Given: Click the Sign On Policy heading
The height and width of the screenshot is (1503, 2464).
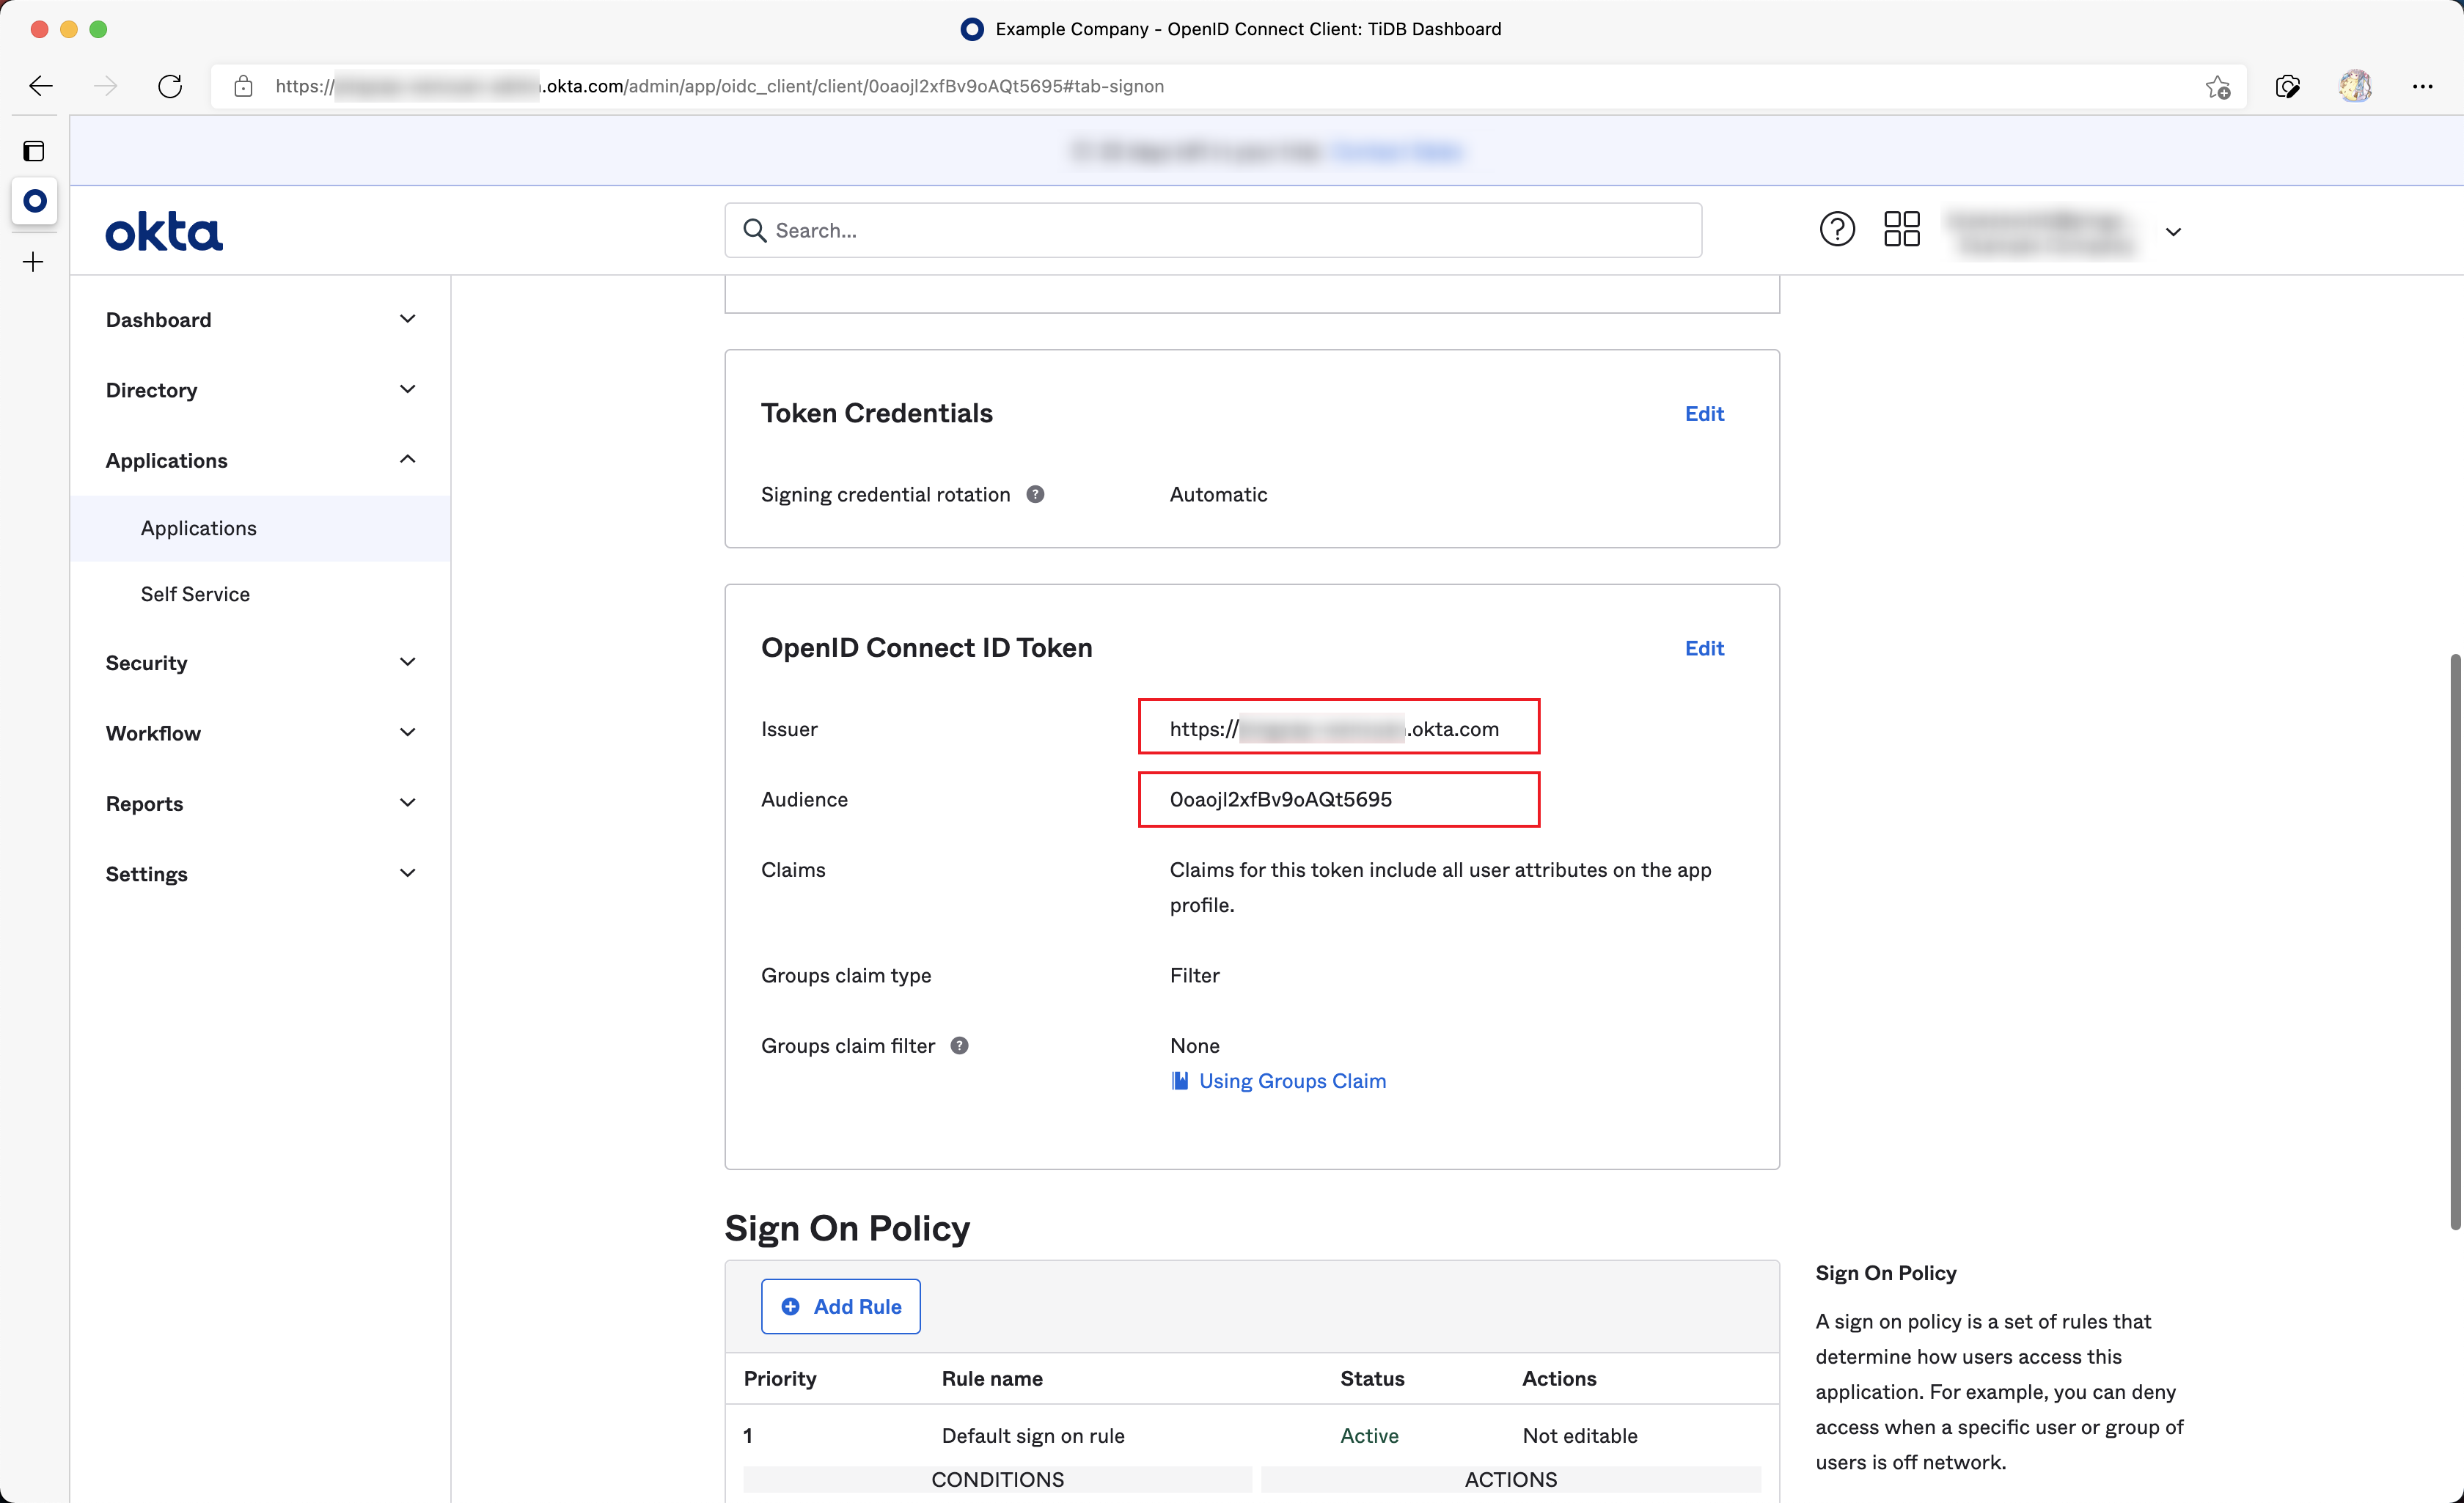Looking at the screenshot, I should (x=847, y=1228).
